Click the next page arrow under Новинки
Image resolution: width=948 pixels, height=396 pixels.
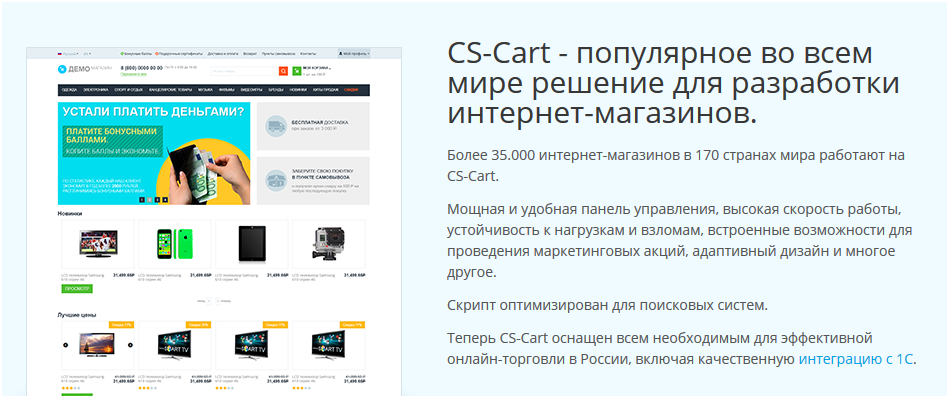218,300
